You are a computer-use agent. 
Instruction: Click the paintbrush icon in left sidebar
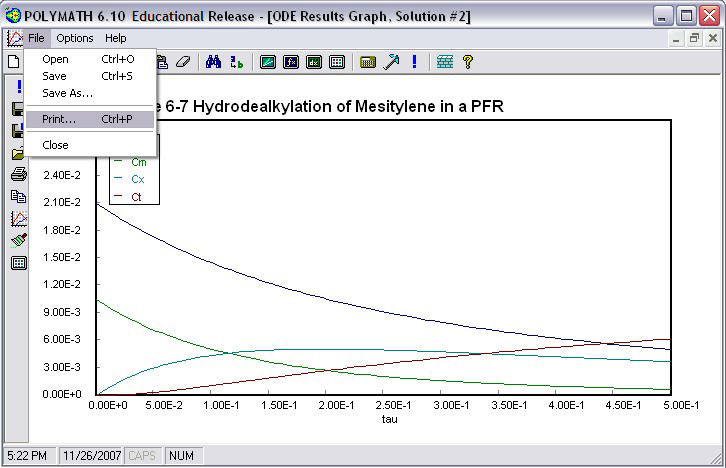pyautogui.click(x=18, y=241)
